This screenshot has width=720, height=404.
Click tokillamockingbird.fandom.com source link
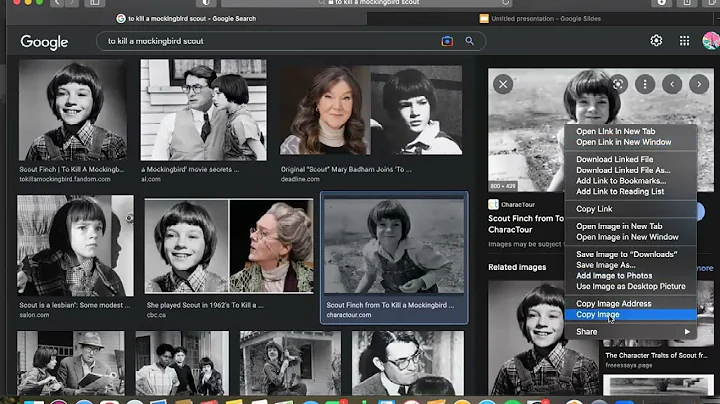(65, 180)
